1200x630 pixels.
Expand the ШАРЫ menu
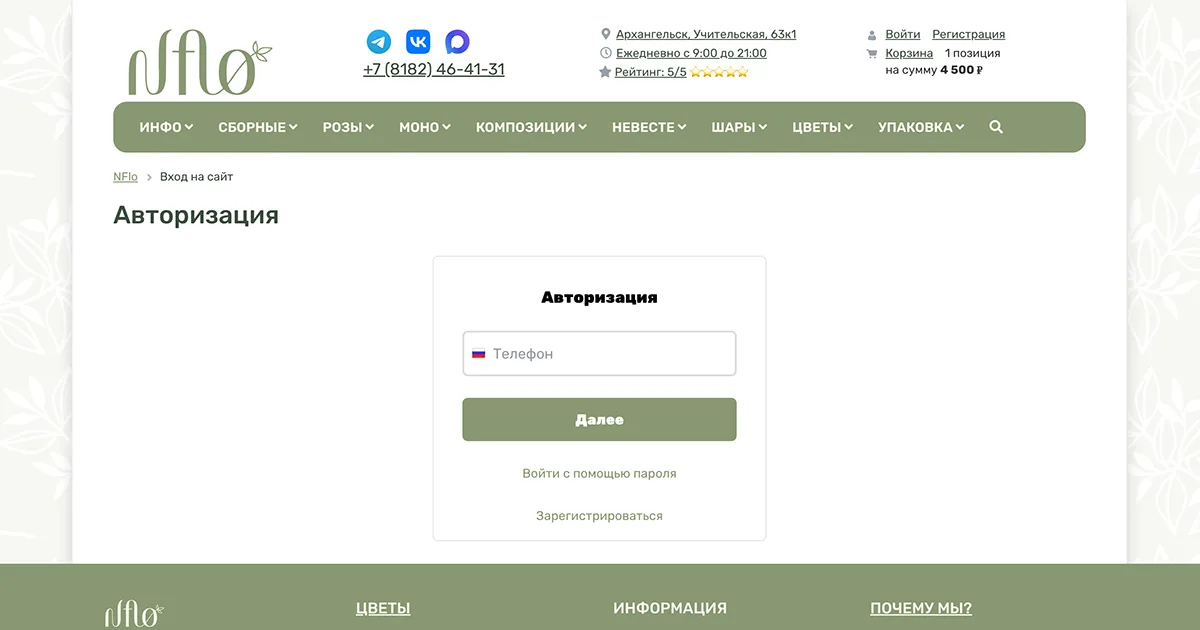click(739, 127)
